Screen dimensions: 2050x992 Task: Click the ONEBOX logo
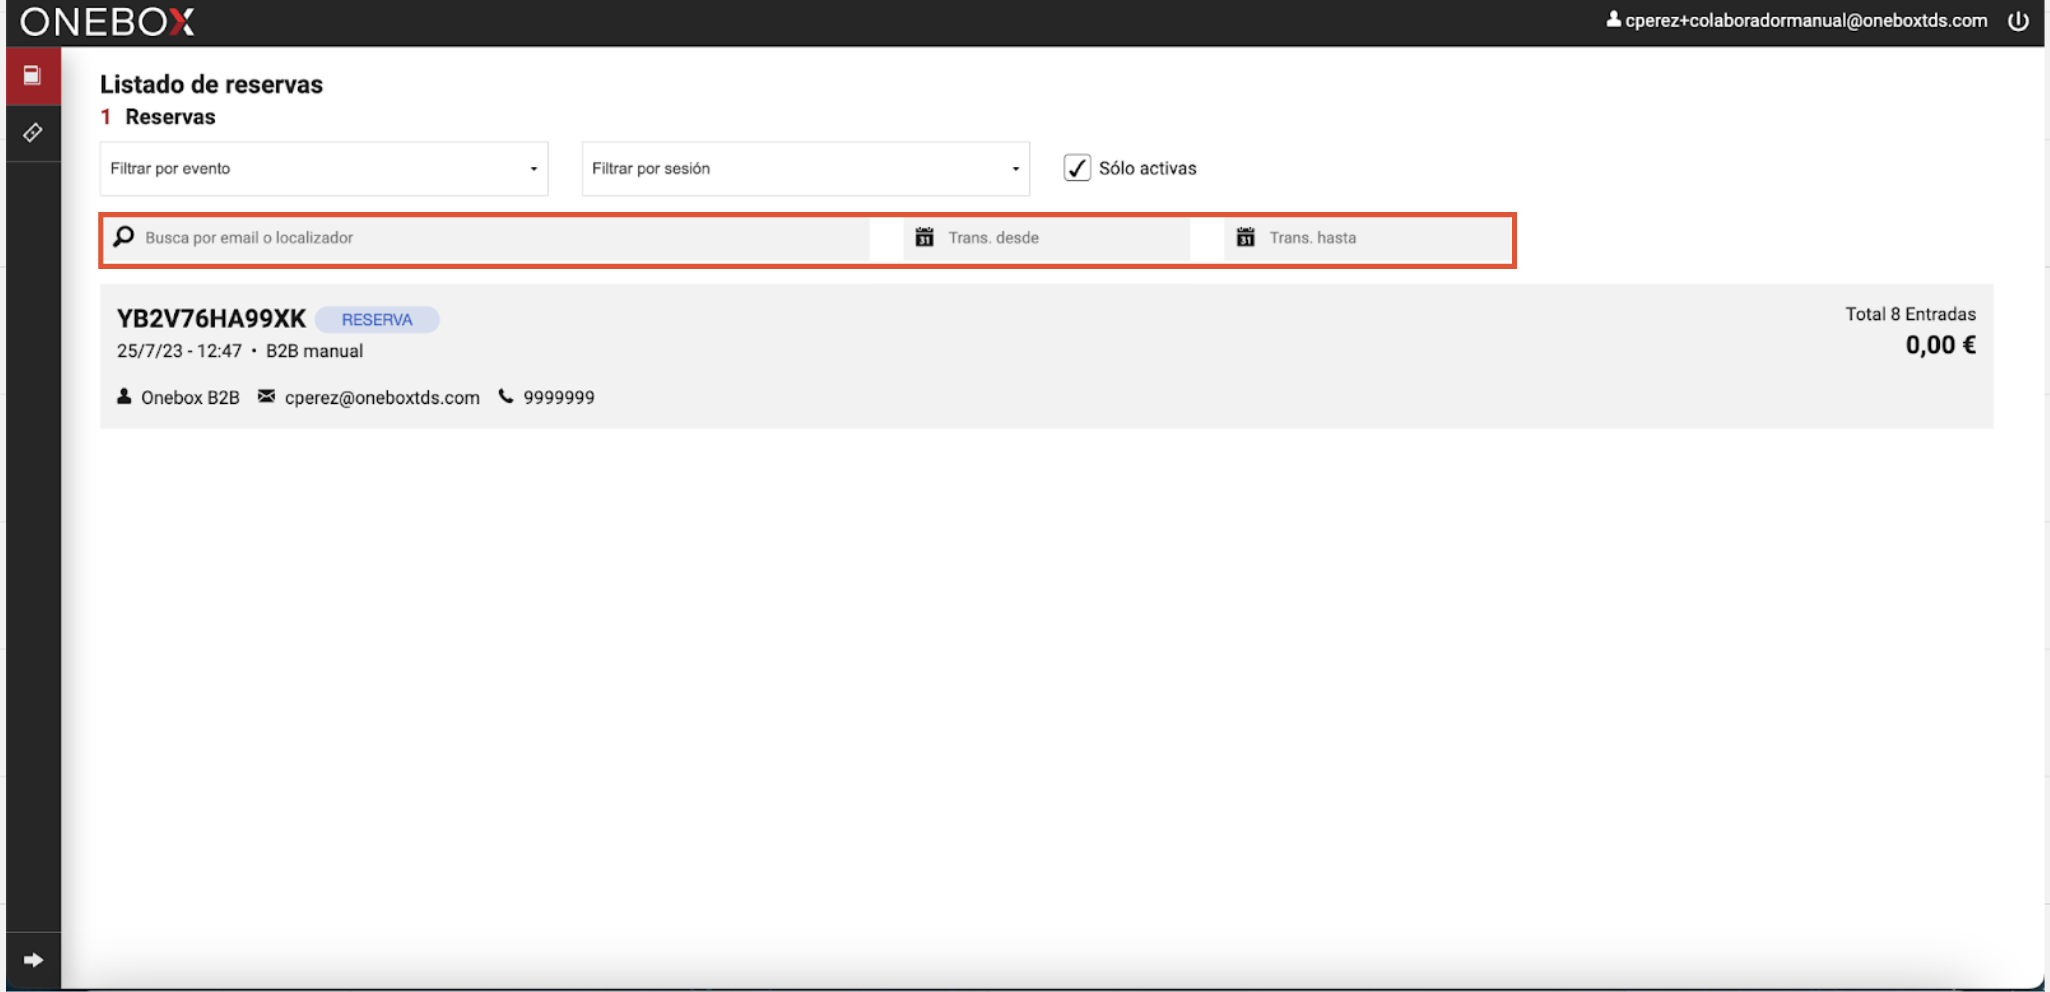coord(107,22)
